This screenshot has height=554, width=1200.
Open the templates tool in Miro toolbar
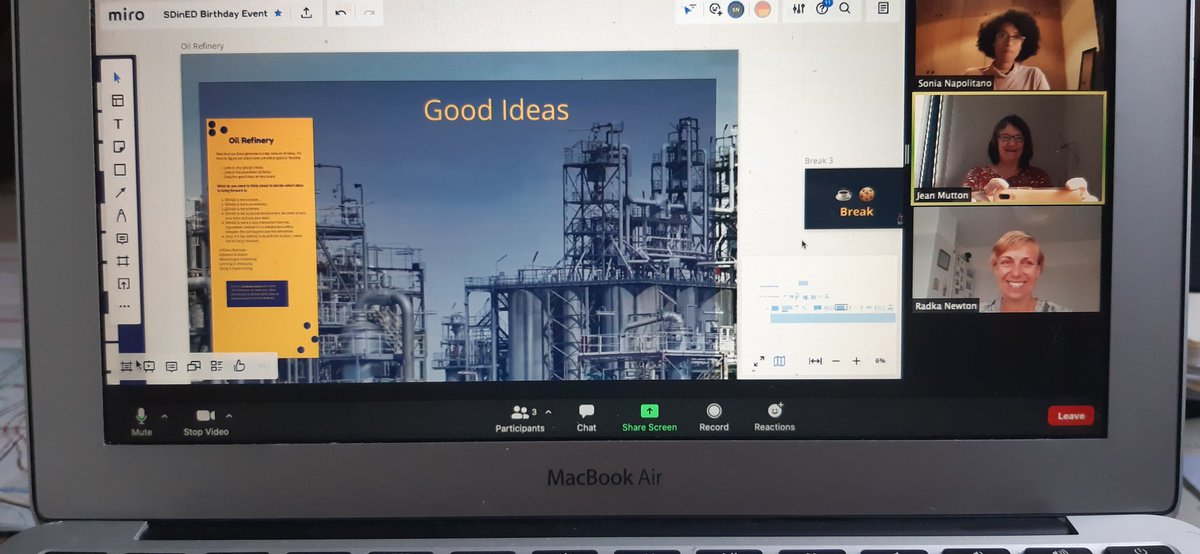tap(118, 100)
